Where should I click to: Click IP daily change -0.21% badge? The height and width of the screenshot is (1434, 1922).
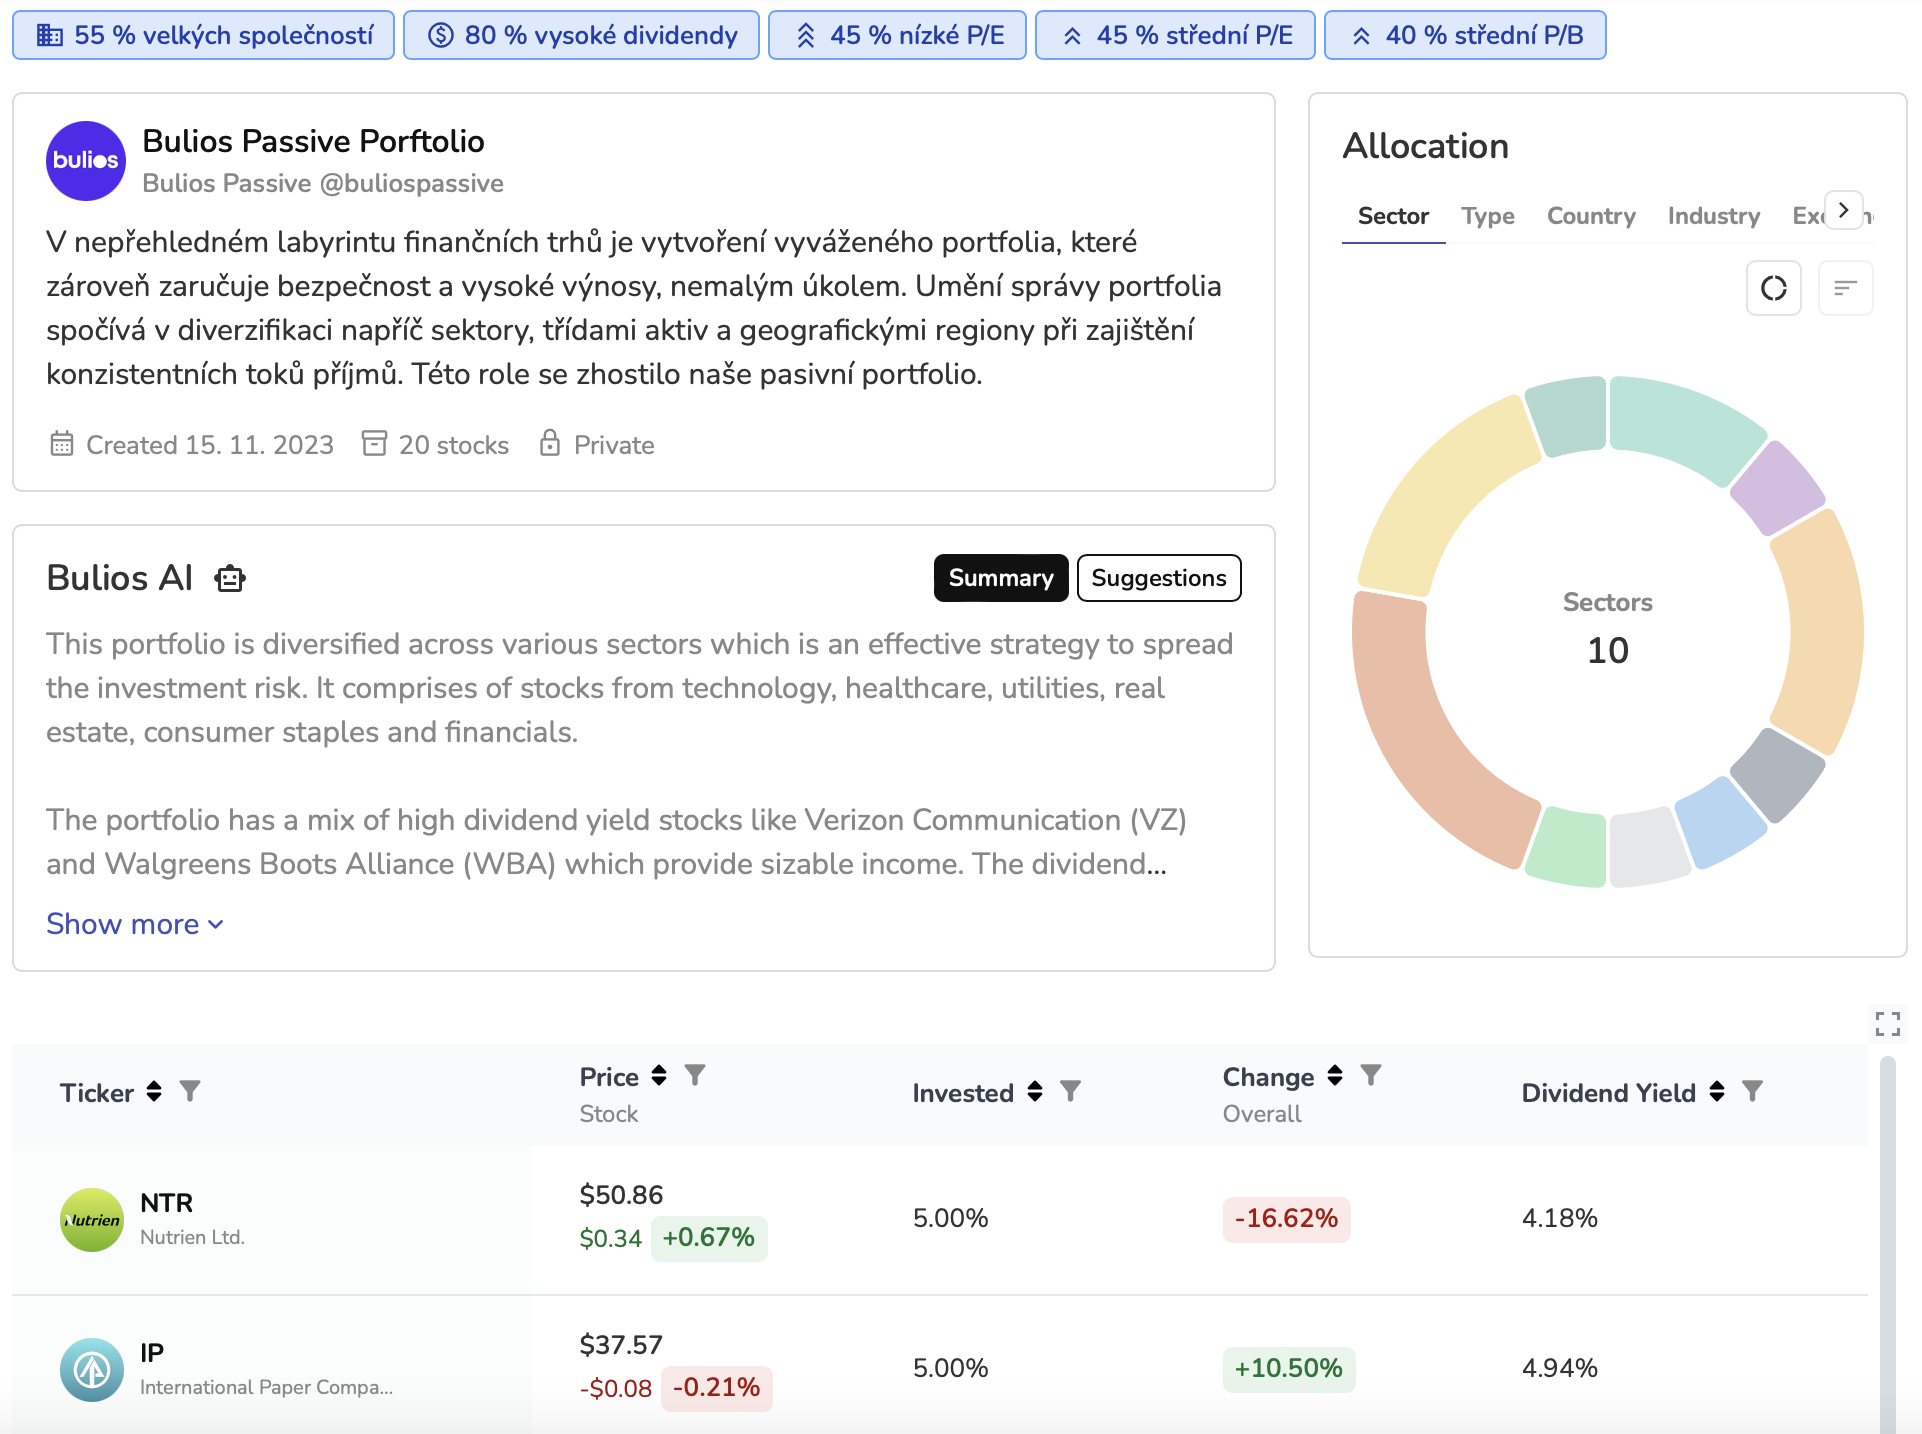[x=716, y=1388]
